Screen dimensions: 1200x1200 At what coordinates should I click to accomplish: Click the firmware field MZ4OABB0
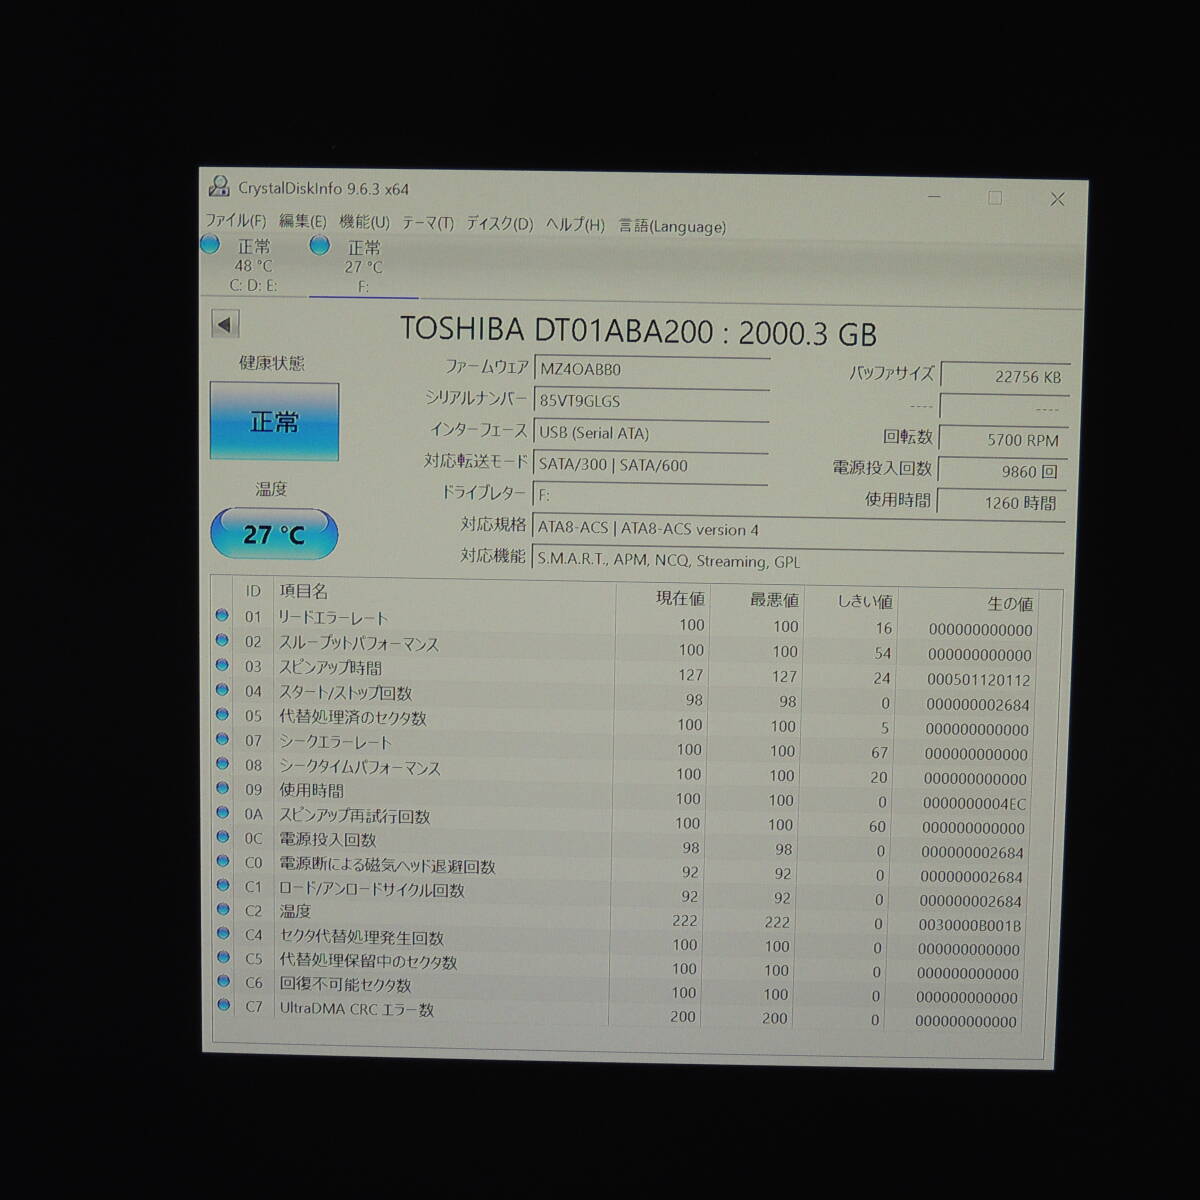tap(652, 369)
